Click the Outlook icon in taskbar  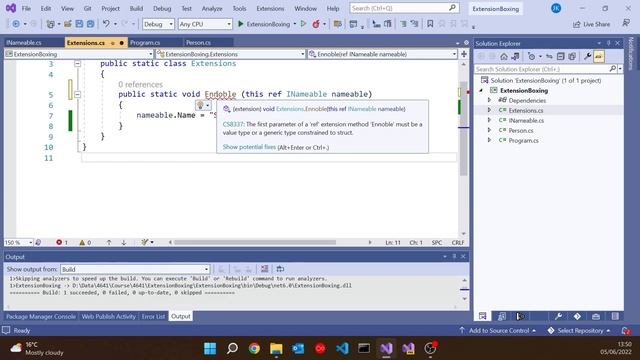(x=298, y=348)
